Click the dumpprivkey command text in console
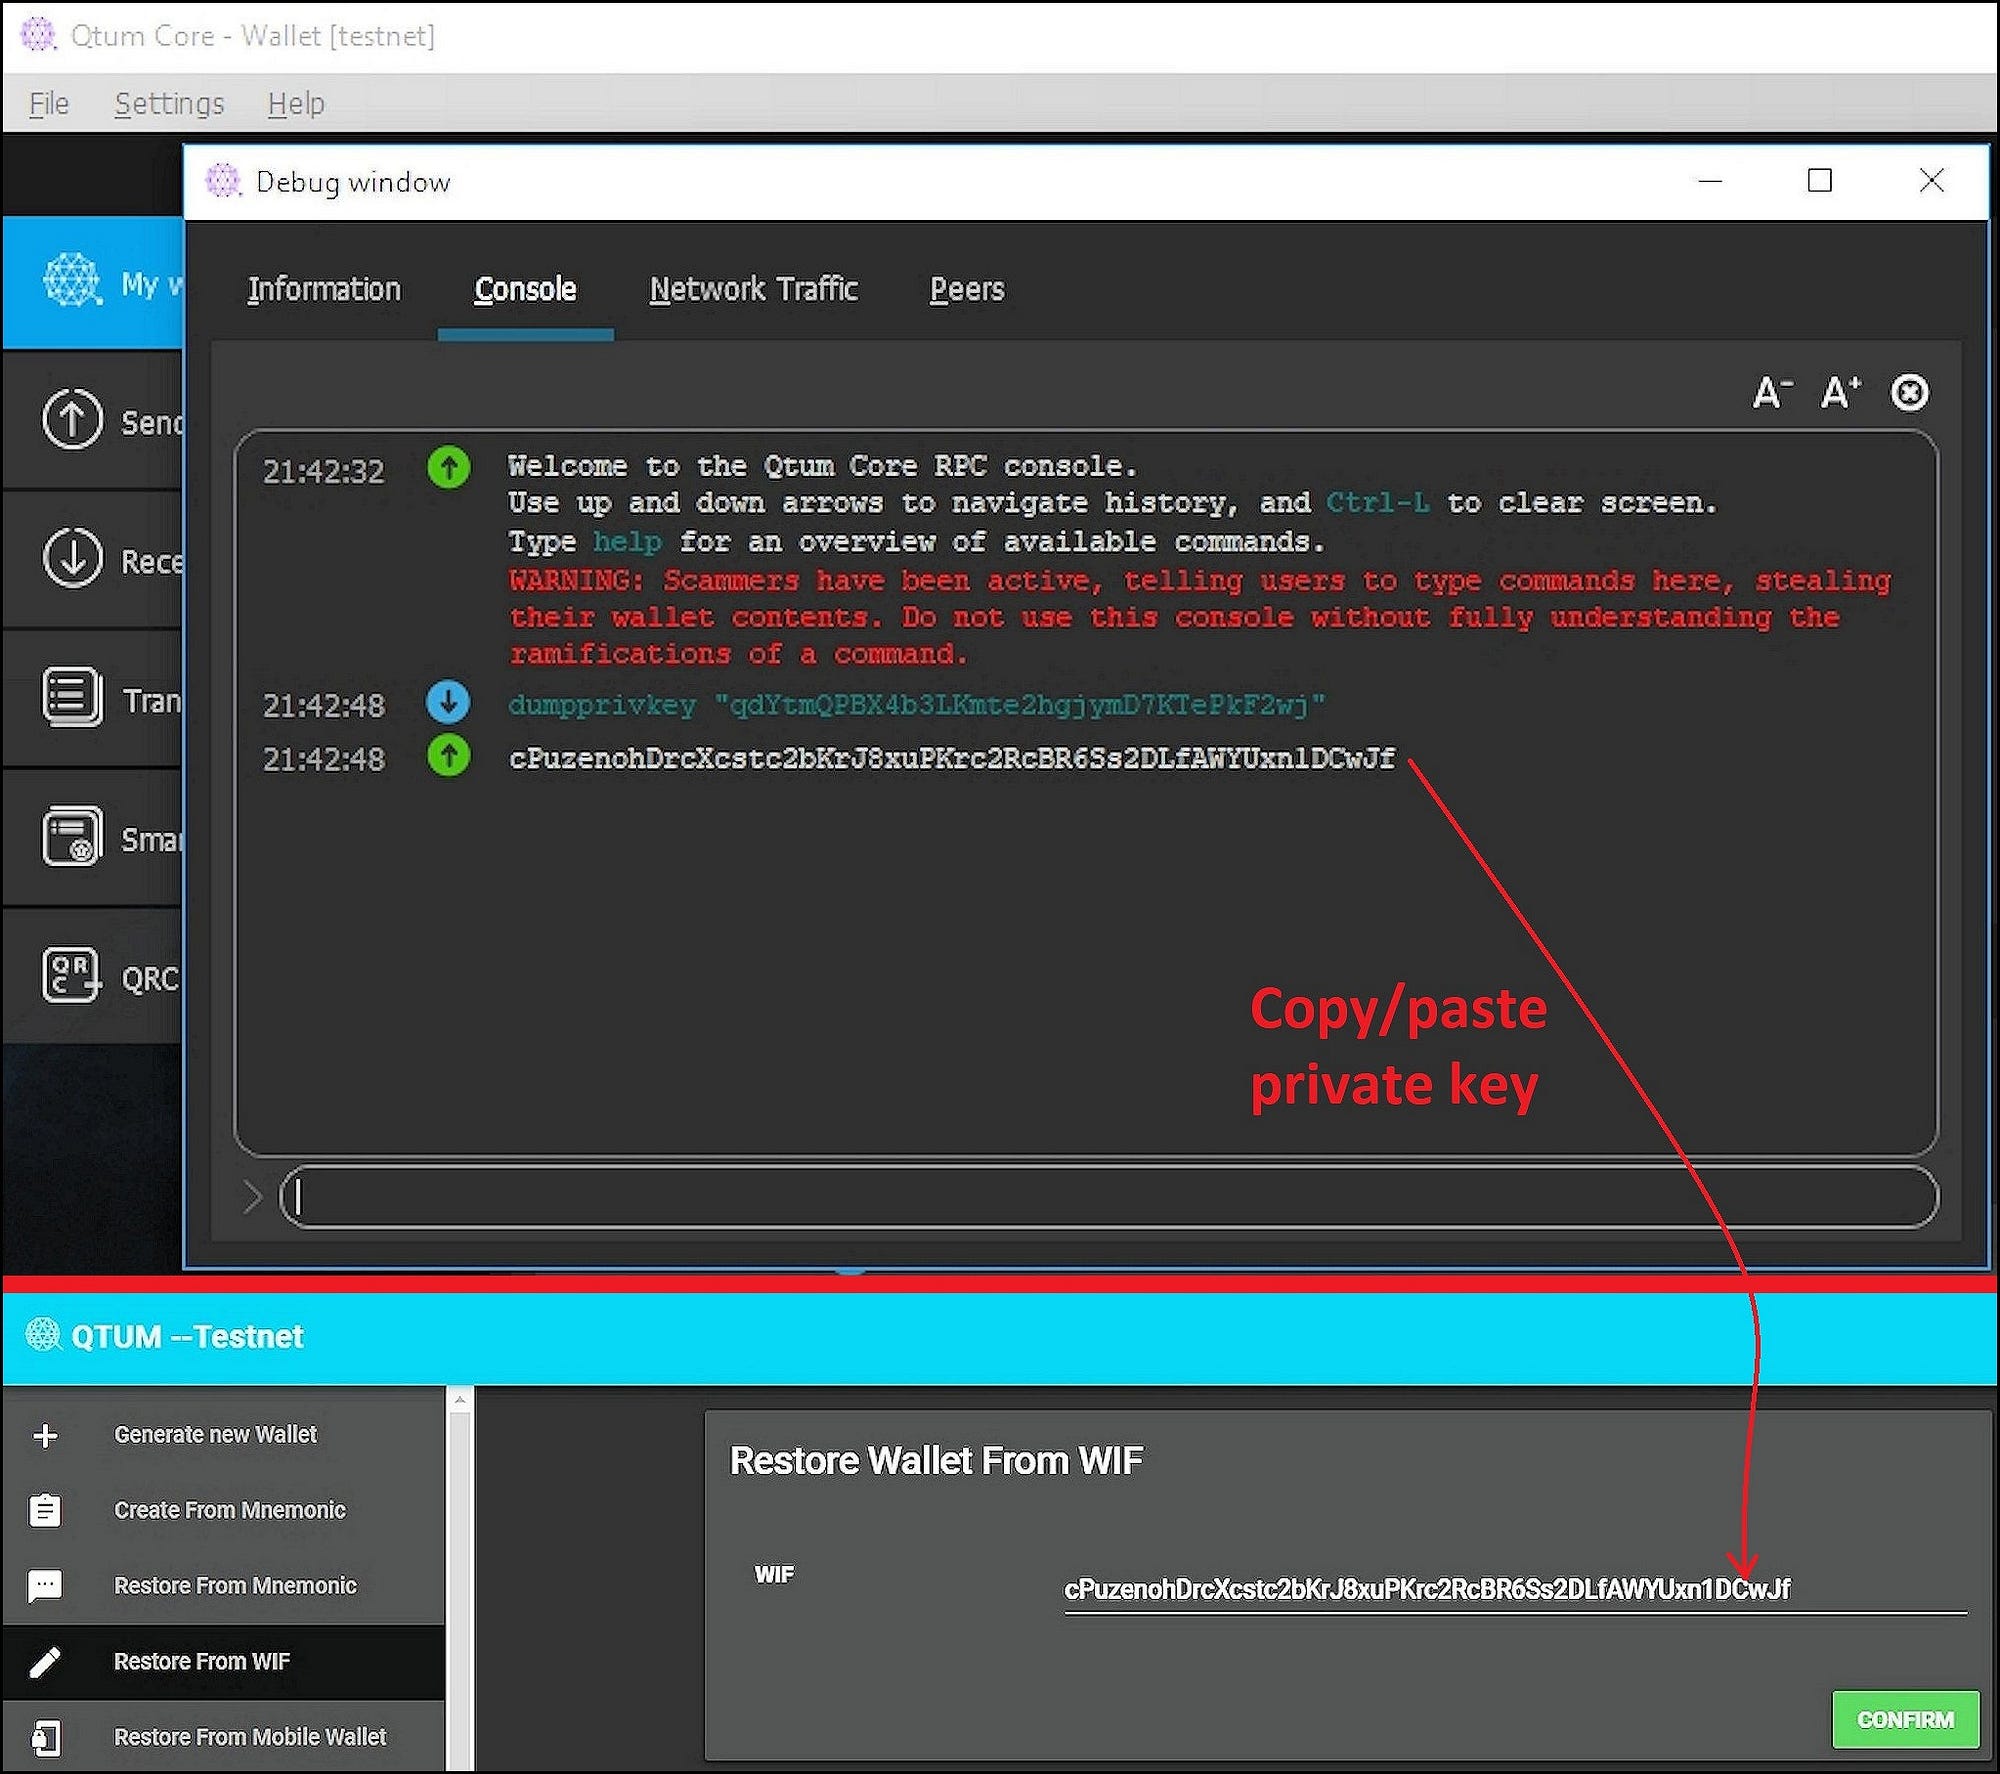 pos(917,705)
